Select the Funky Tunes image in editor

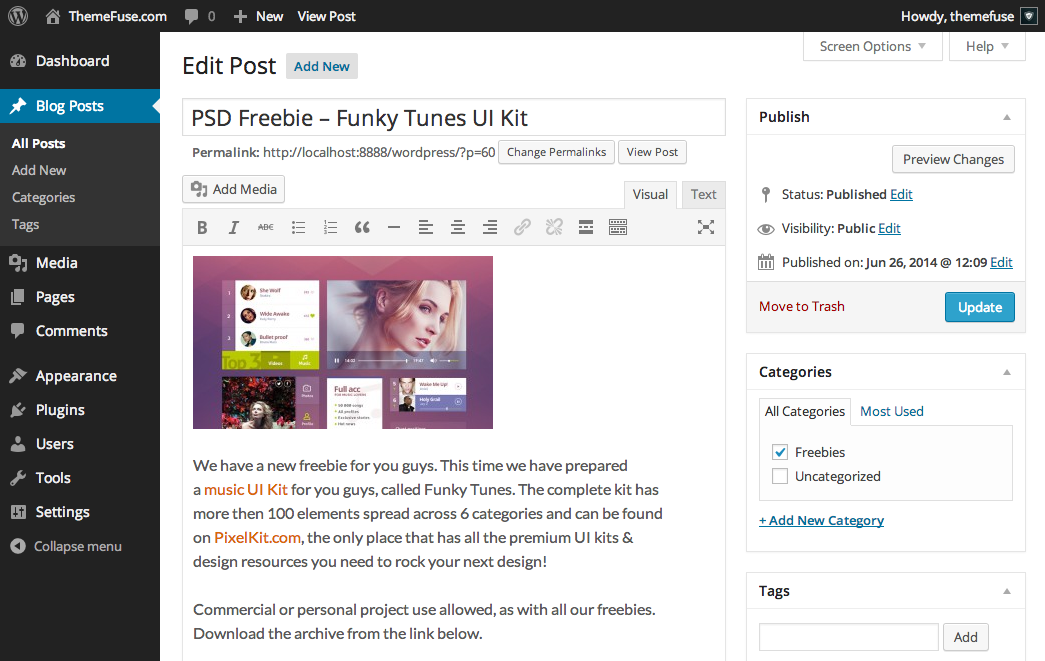[343, 342]
